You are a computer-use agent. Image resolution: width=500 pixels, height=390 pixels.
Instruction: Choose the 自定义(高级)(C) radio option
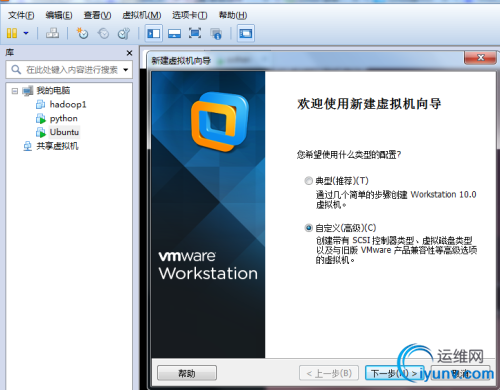click(x=309, y=228)
